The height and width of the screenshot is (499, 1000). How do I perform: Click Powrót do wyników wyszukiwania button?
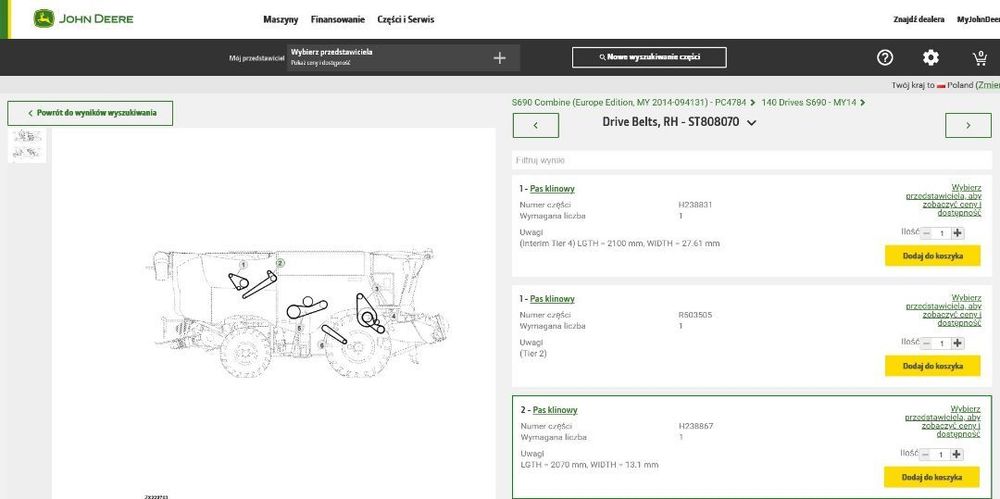[x=90, y=113]
